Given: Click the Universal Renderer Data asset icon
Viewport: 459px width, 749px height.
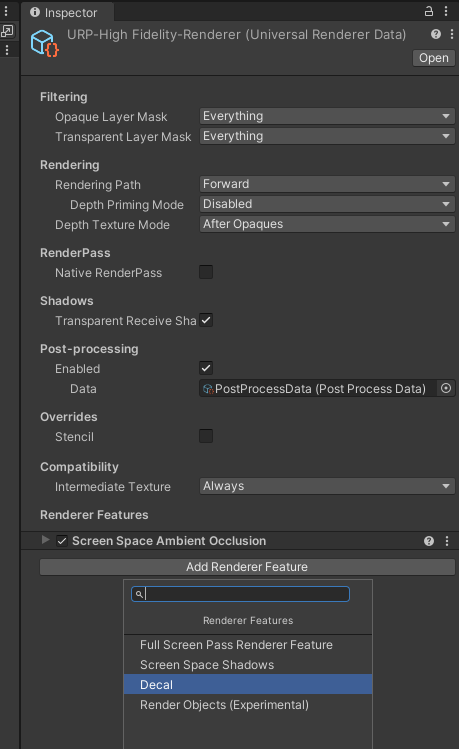Looking at the screenshot, I should pyautogui.click(x=44, y=43).
